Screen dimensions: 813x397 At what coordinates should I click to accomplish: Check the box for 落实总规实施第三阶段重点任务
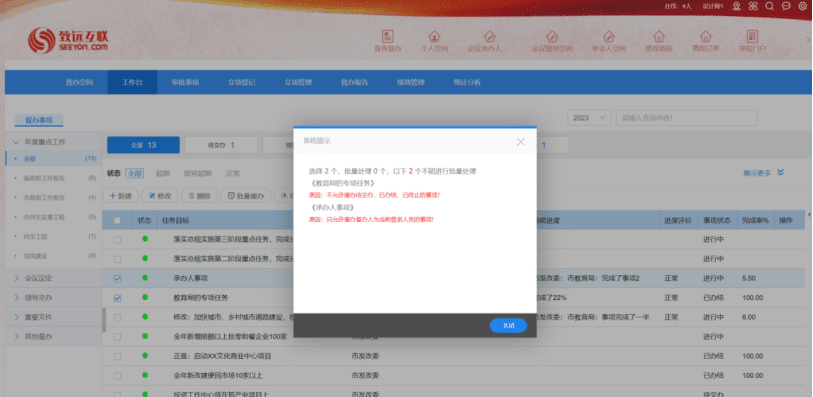(x=117, y=239)
